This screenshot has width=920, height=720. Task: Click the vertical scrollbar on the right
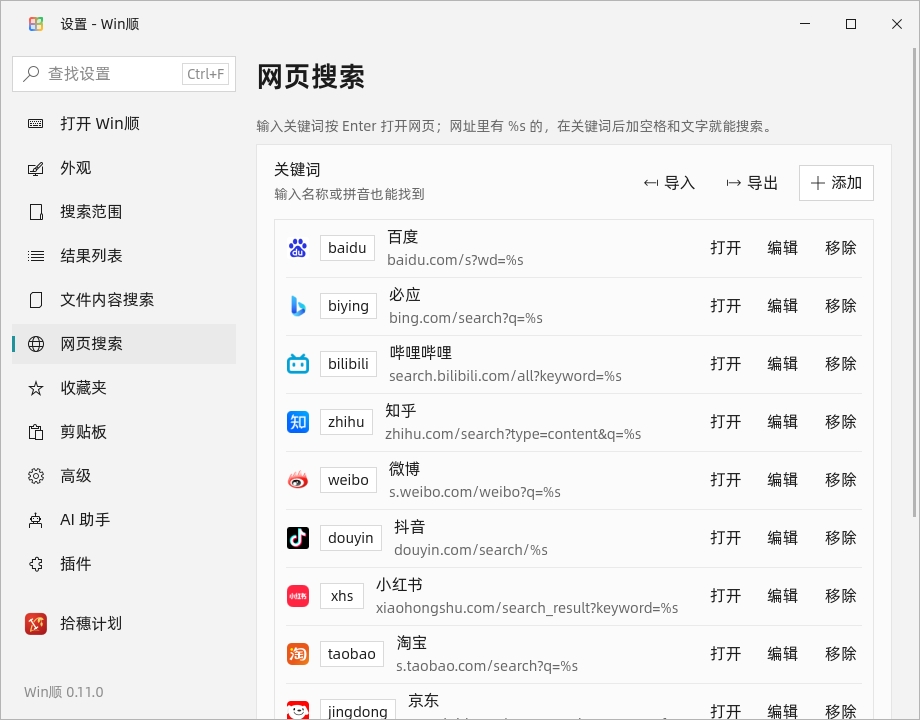(914, 282)
